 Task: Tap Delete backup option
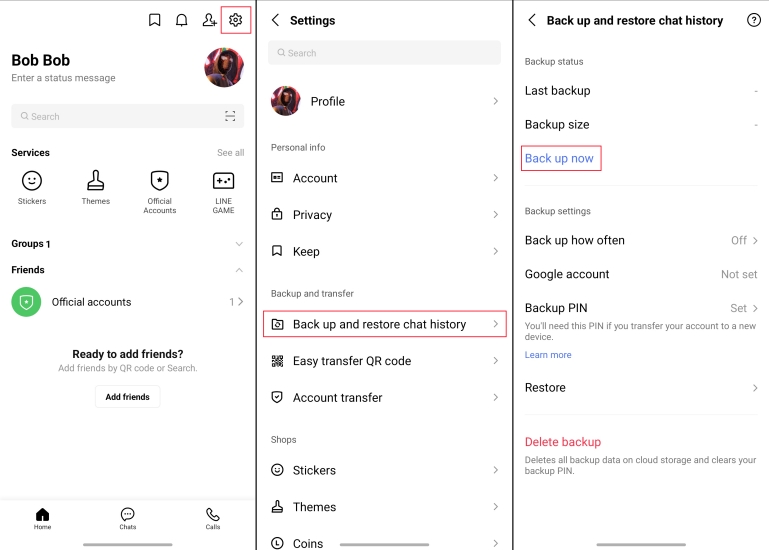(563, 442)
